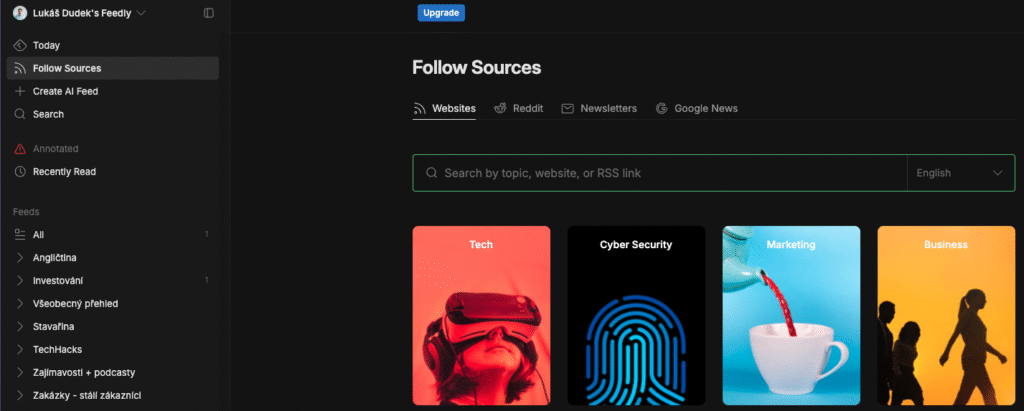Image resolution: width=1024 pixels, height=411 pixels.
Task: Open Recently Read via the clock icon
Action: 20,172
